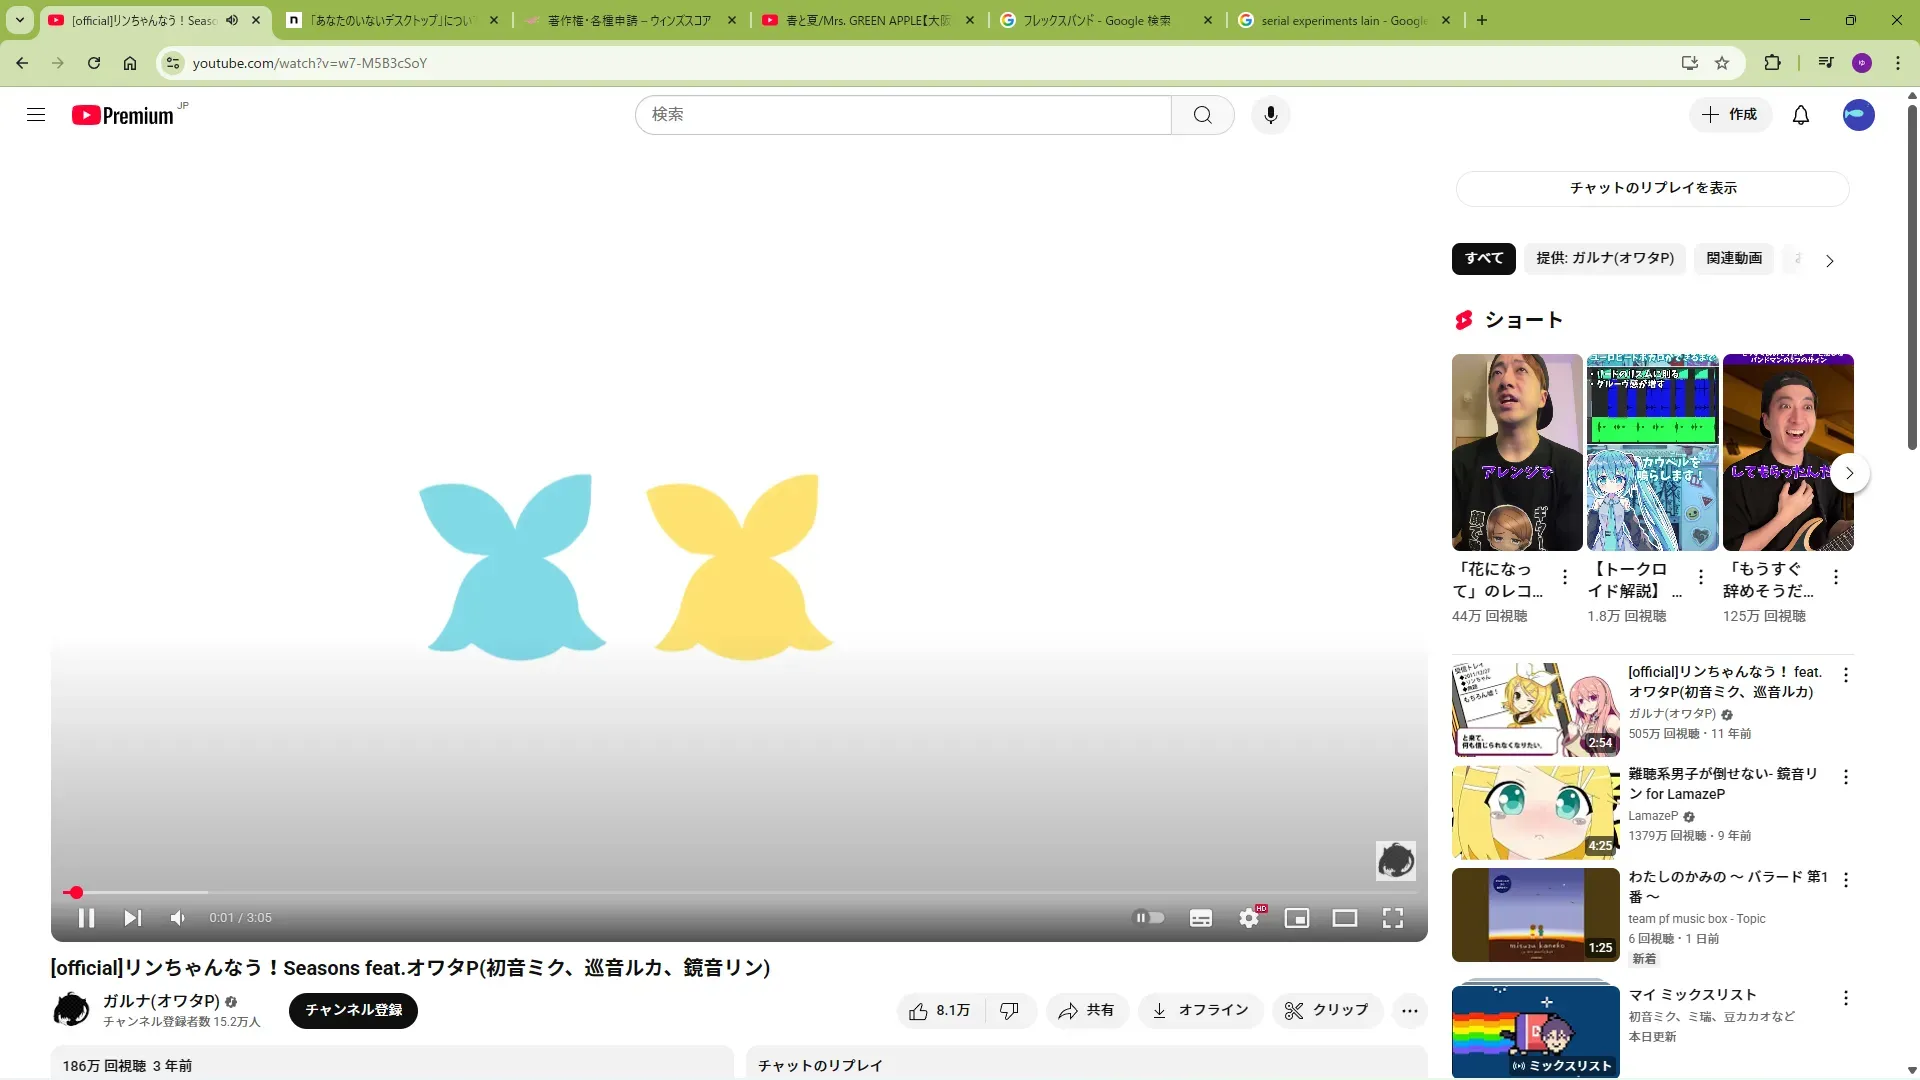Image resolution: width=1920 pixels, height=1080 pixels.
Task: Enable miniplayer mode
Action: tap(1297, 918)
